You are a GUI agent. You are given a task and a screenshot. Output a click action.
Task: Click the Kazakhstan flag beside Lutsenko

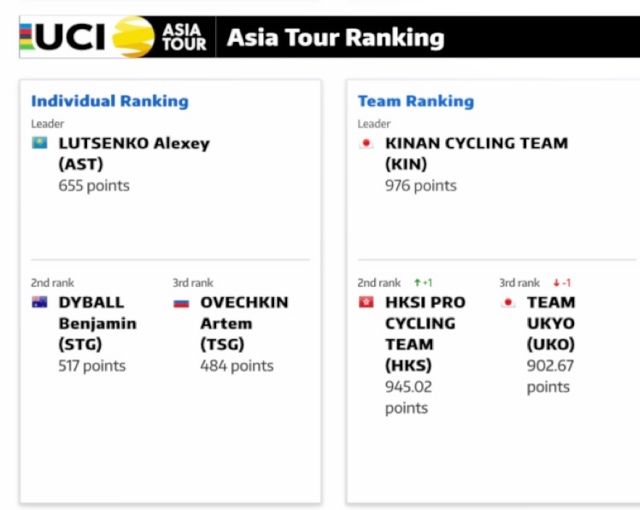click(x=40, y=143)
